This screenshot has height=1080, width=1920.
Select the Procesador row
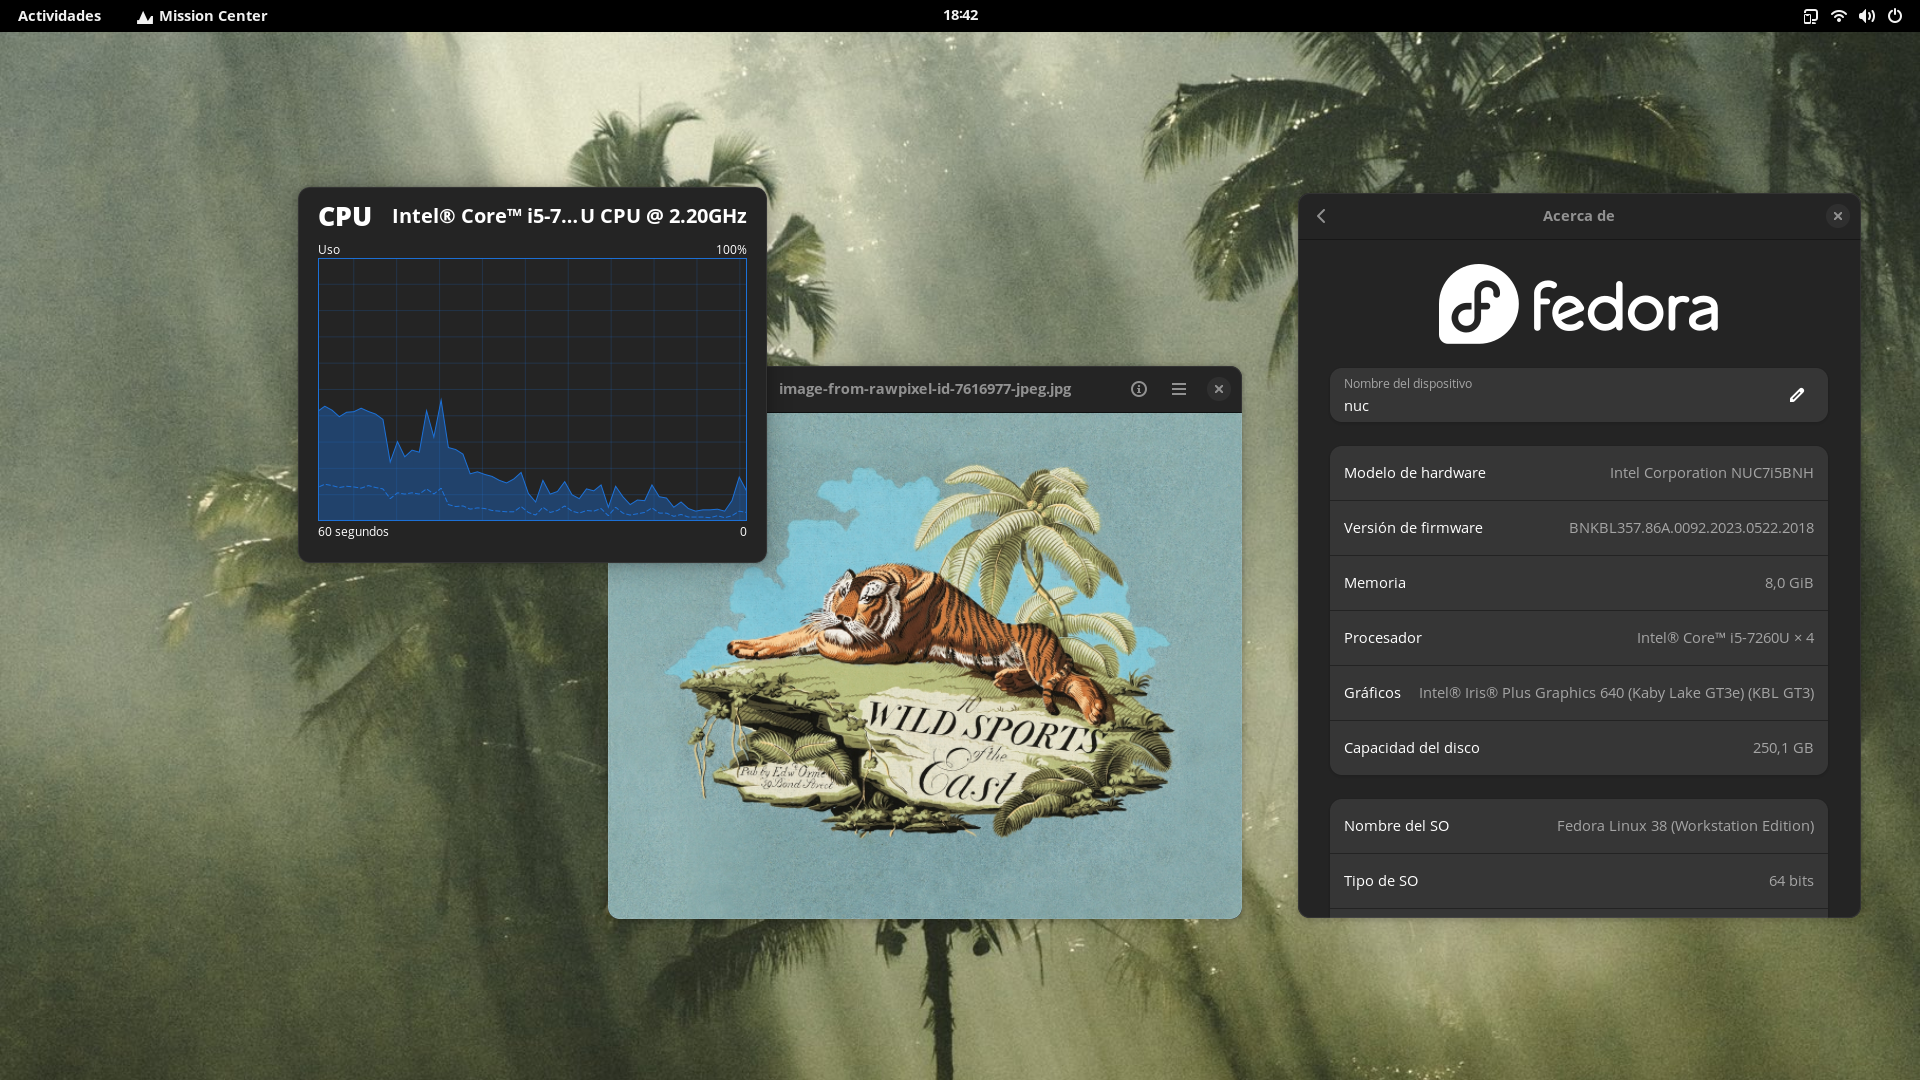1578,638
